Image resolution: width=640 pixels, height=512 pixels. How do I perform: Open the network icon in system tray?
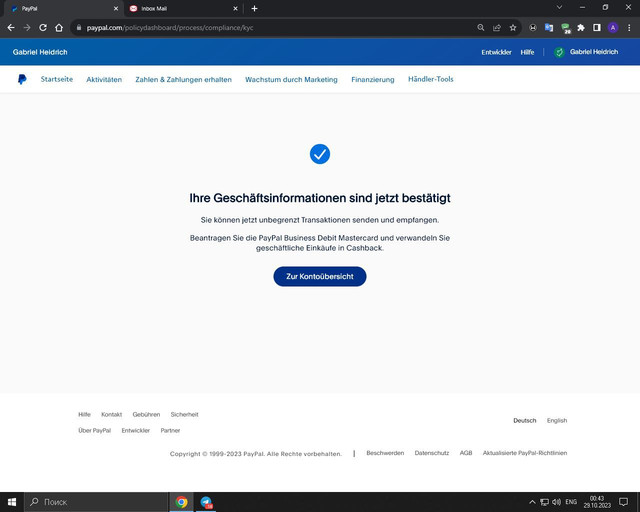544,502
